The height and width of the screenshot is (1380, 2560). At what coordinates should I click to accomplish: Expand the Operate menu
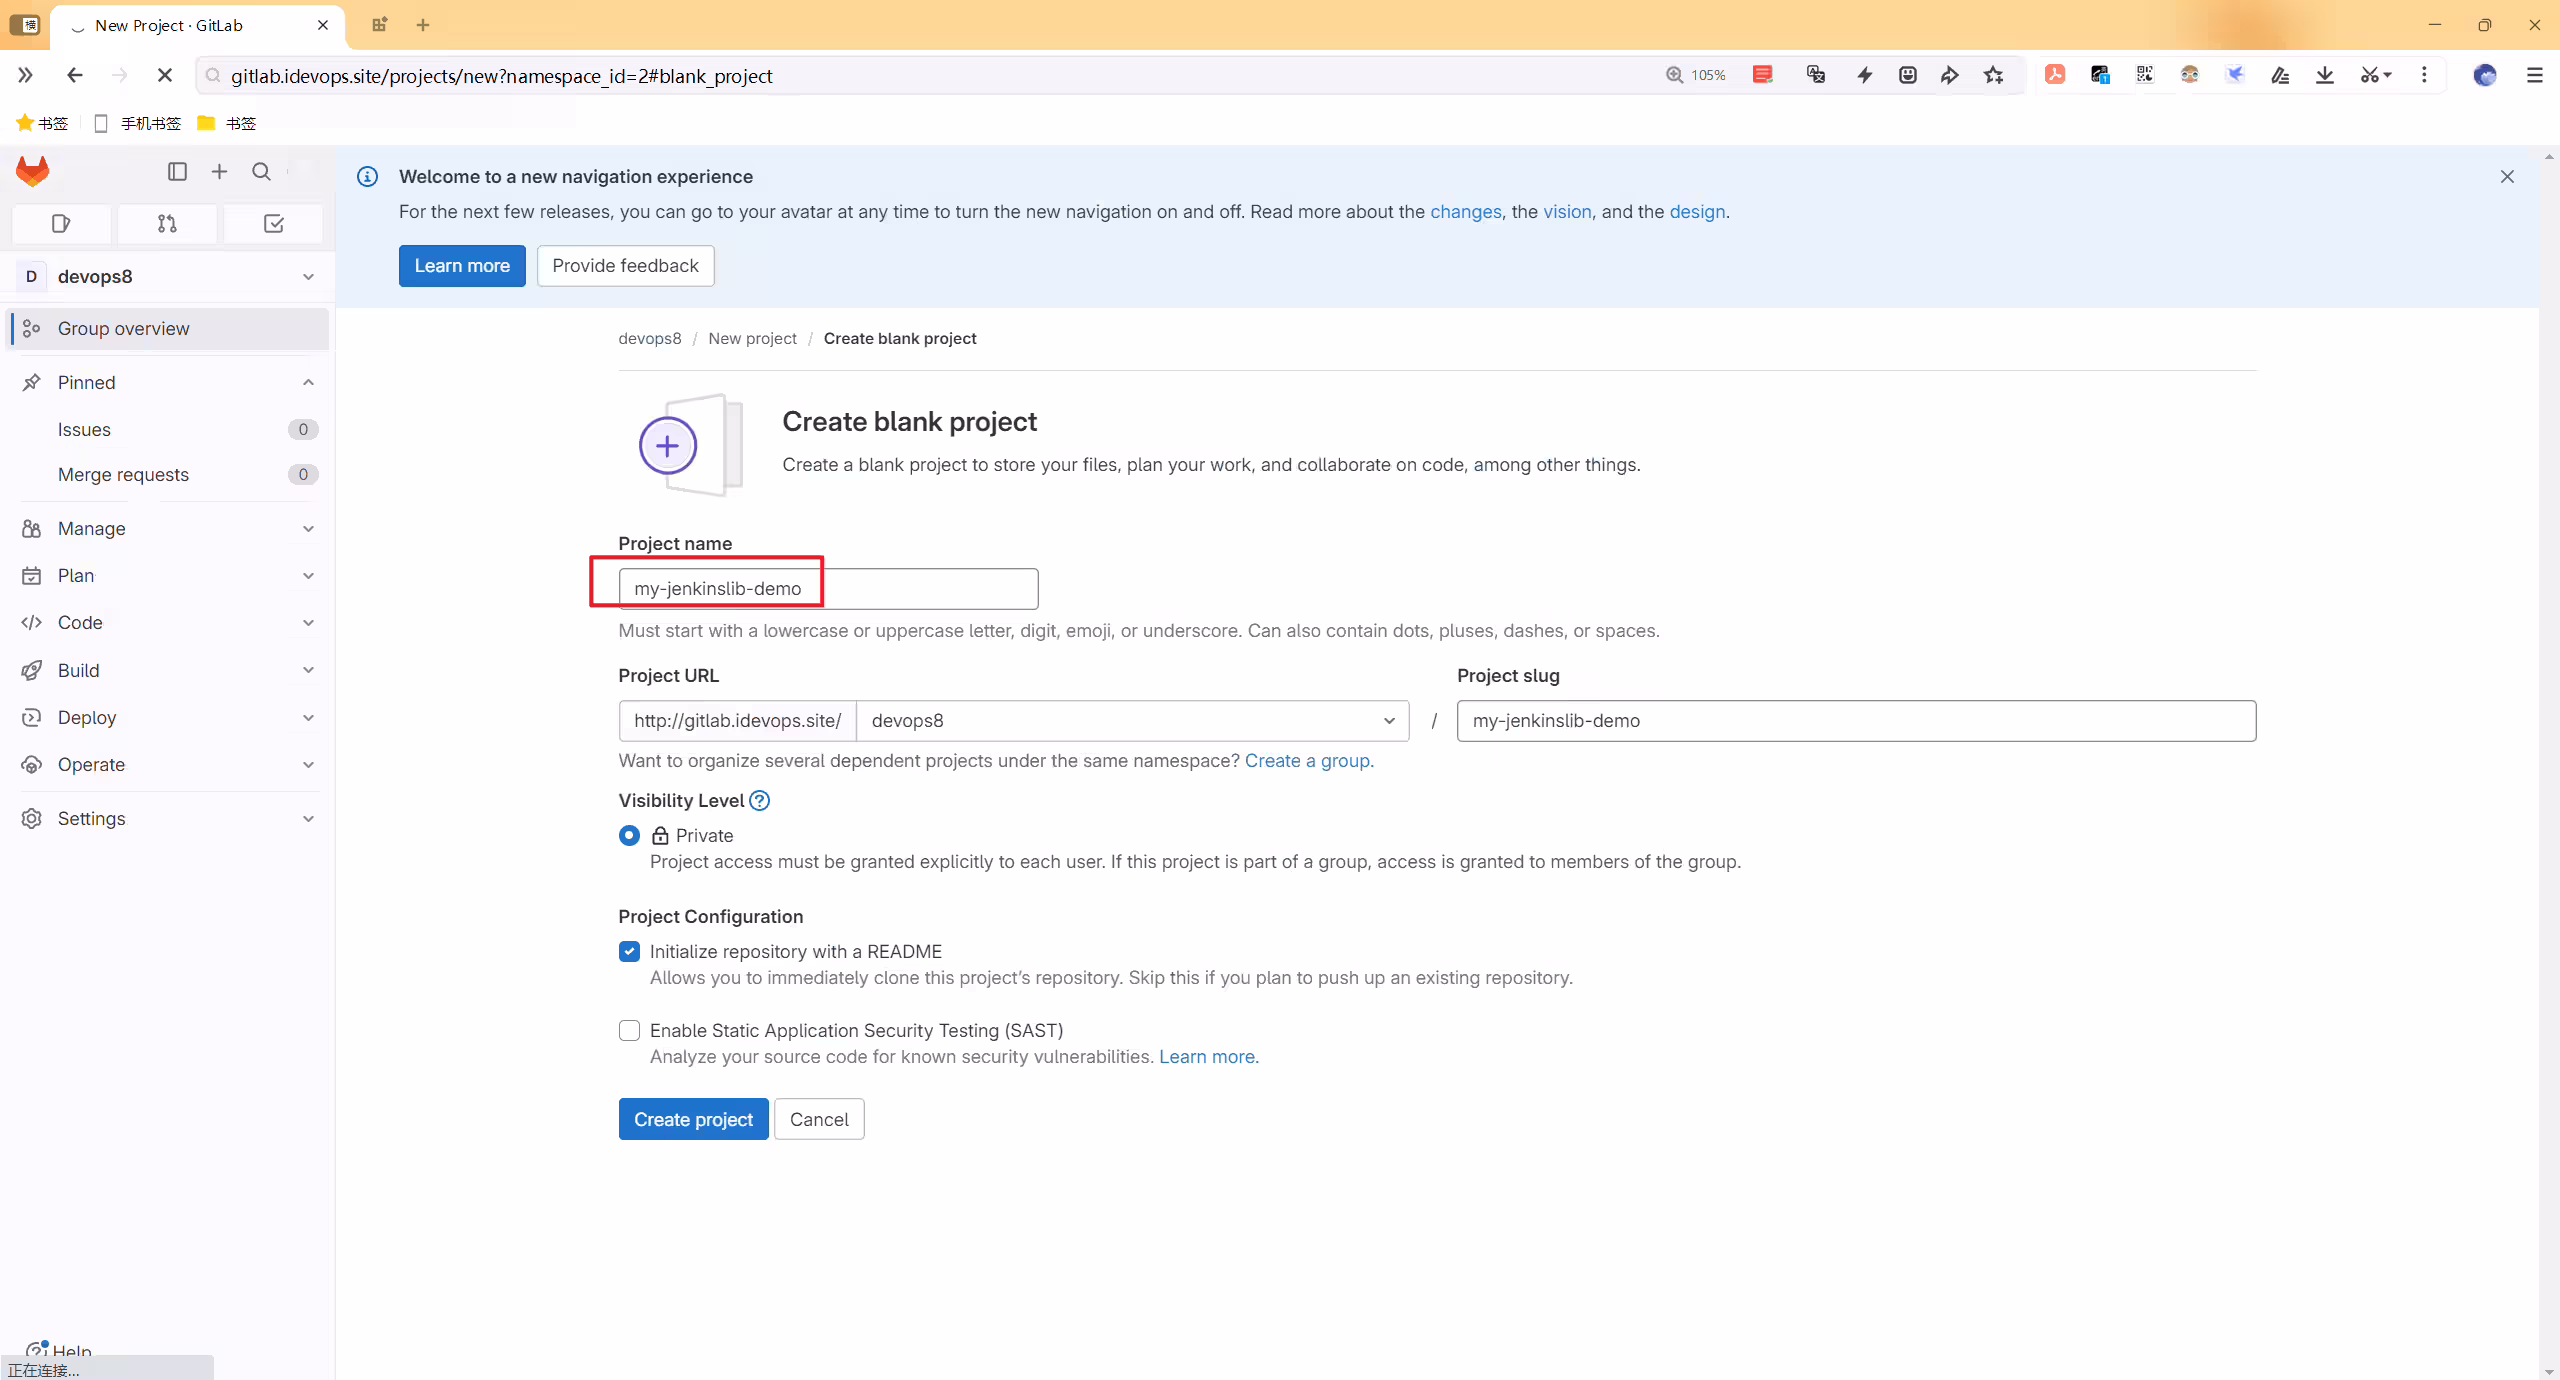pyautogui.click(x=168, y=765)
